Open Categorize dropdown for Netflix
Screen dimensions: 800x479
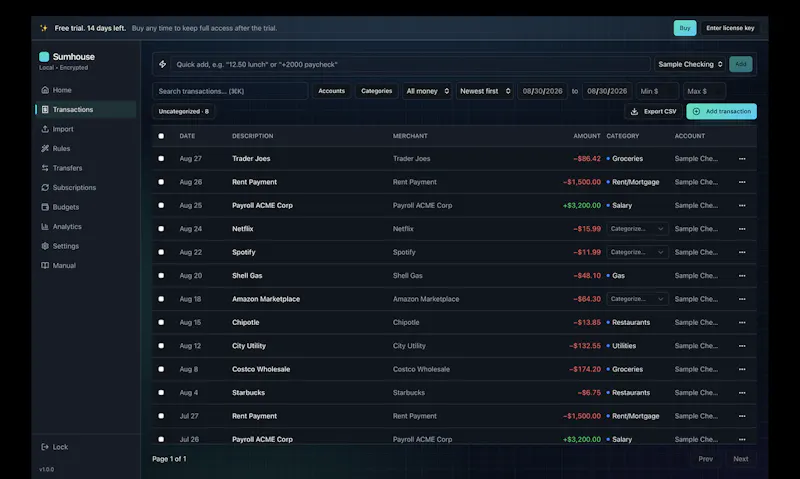click(637, 229)
